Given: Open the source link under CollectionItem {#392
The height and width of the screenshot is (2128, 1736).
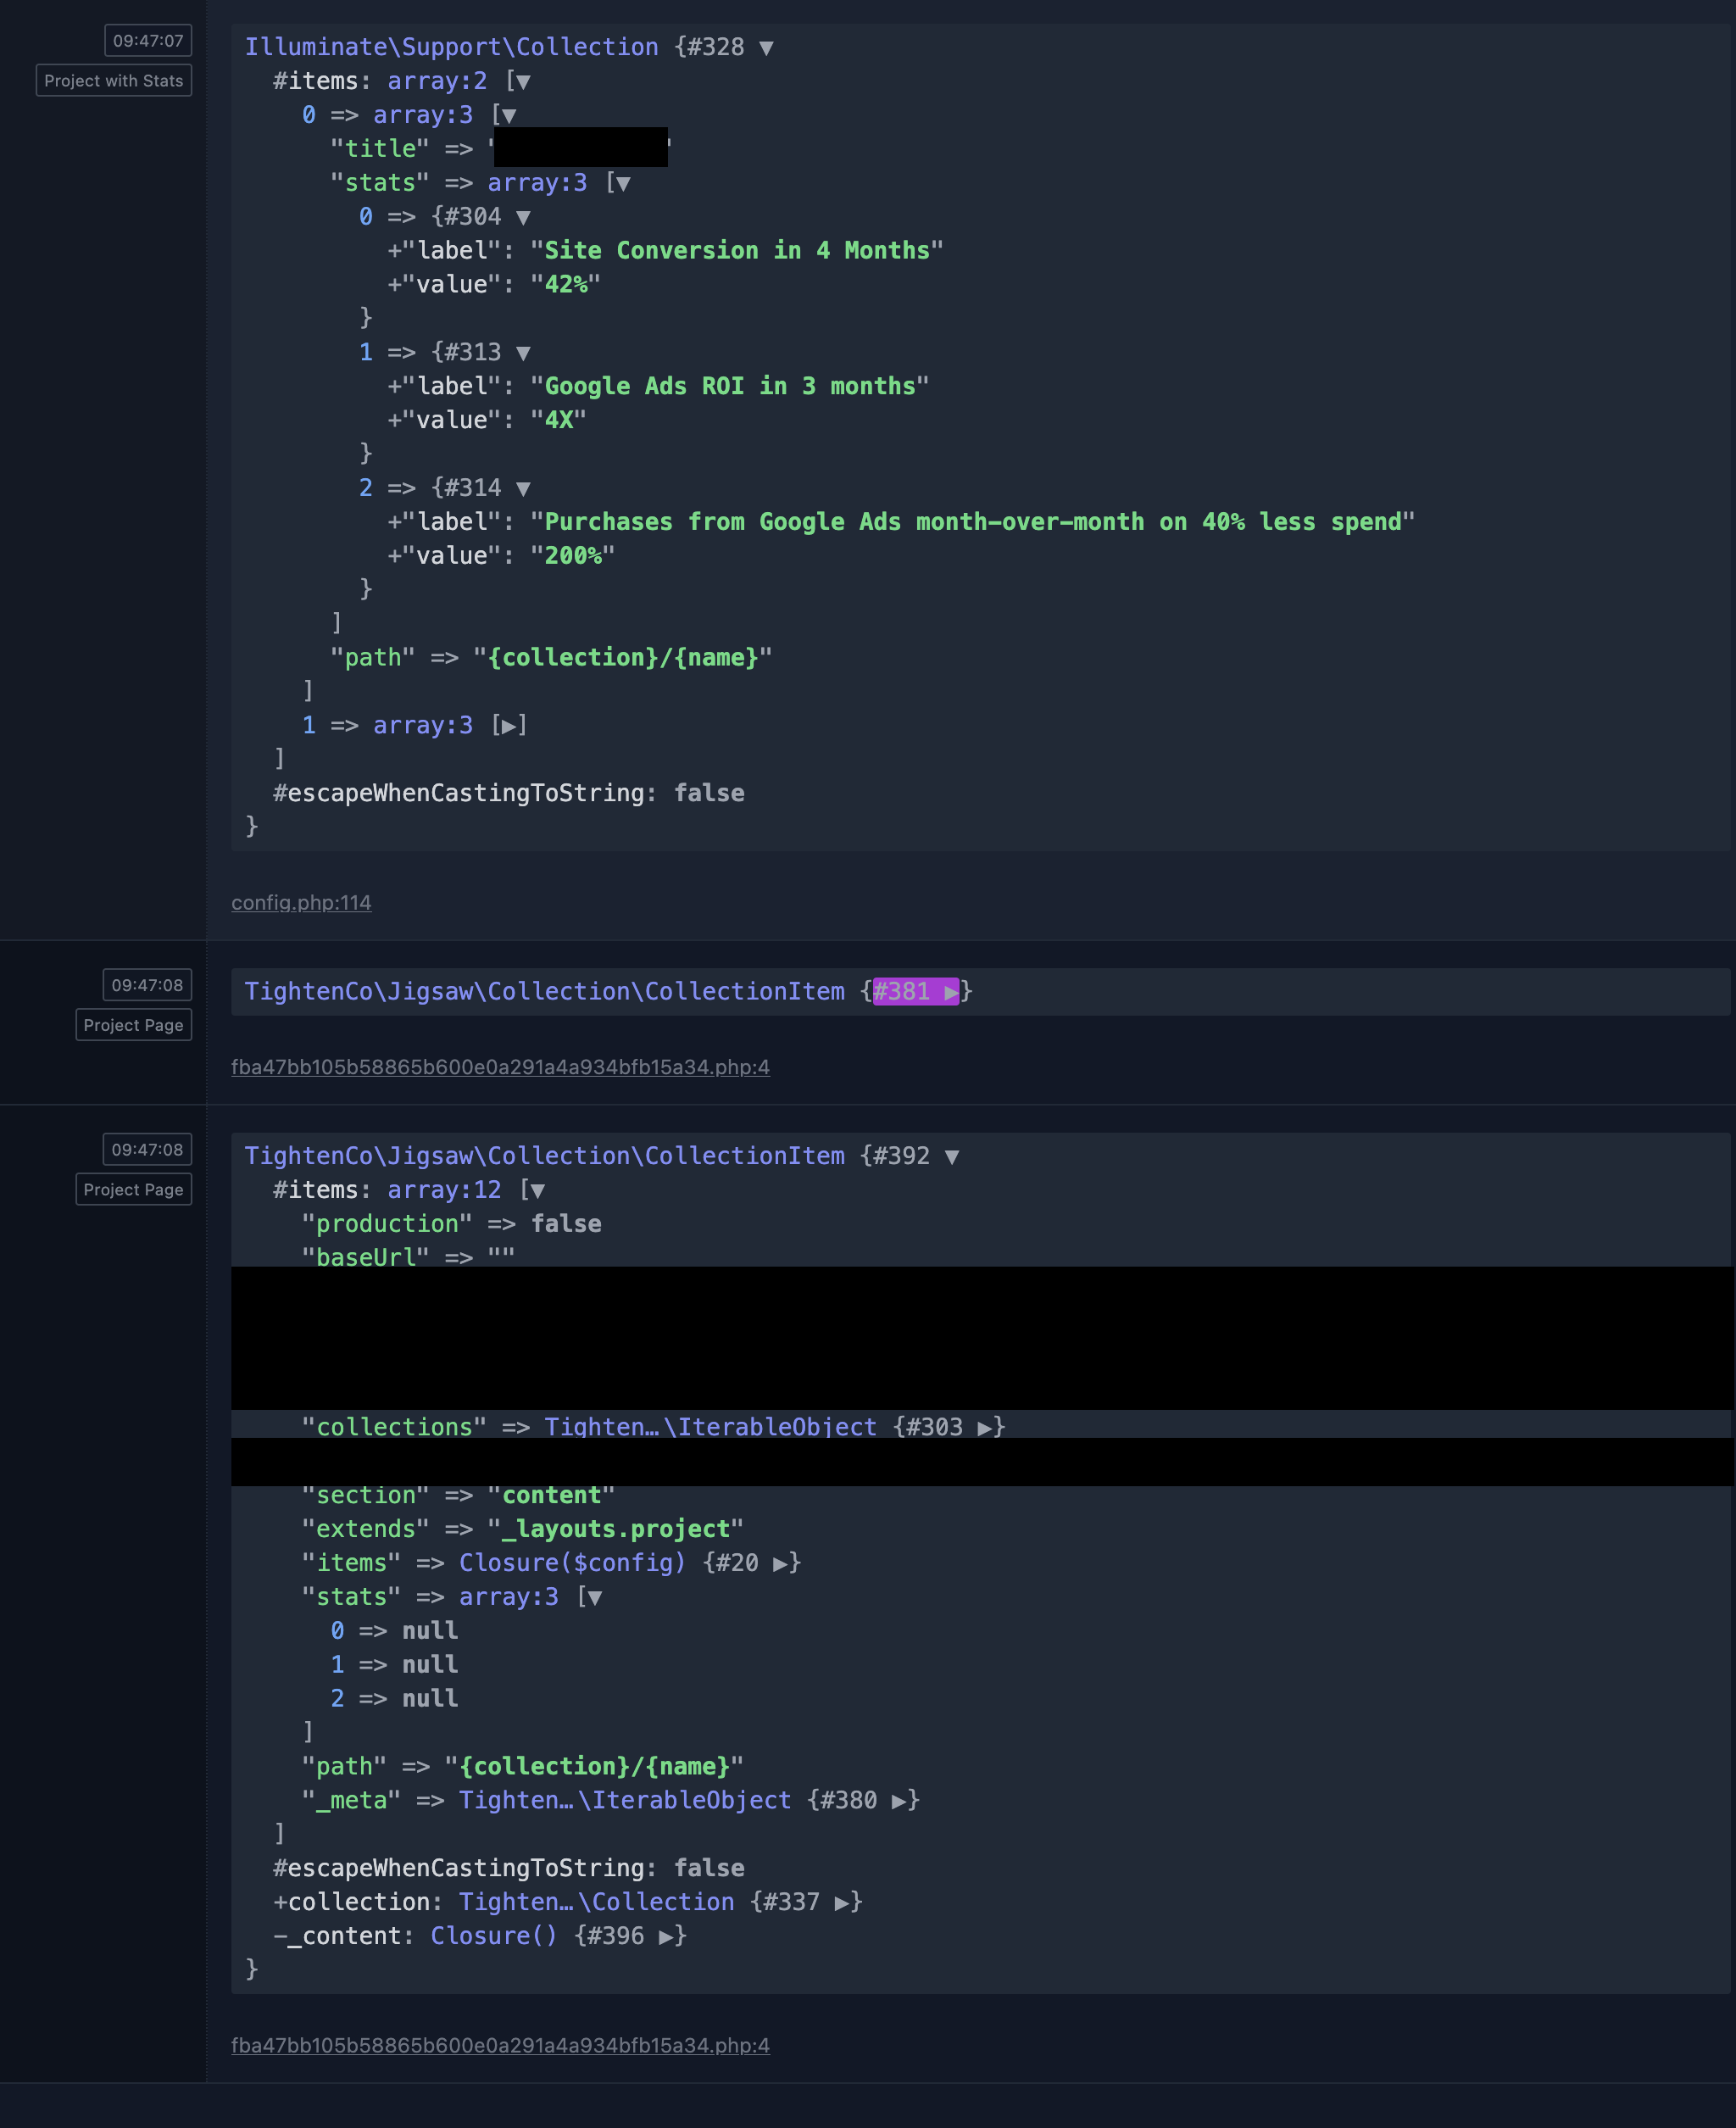Looking at the screenshot, I should tap(500, 2045).
